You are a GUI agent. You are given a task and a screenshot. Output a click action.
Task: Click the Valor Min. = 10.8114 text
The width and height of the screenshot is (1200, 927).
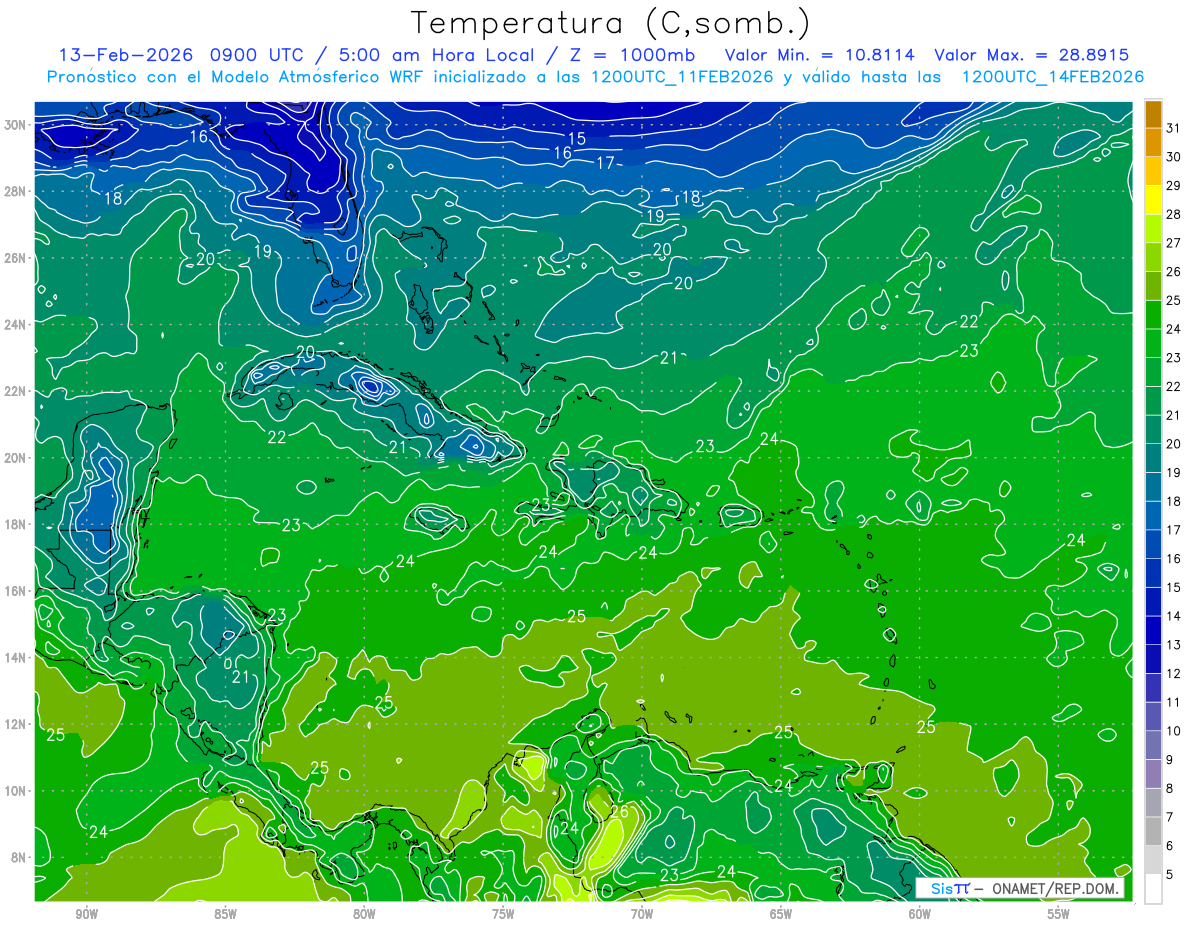[x=819, y=55]
